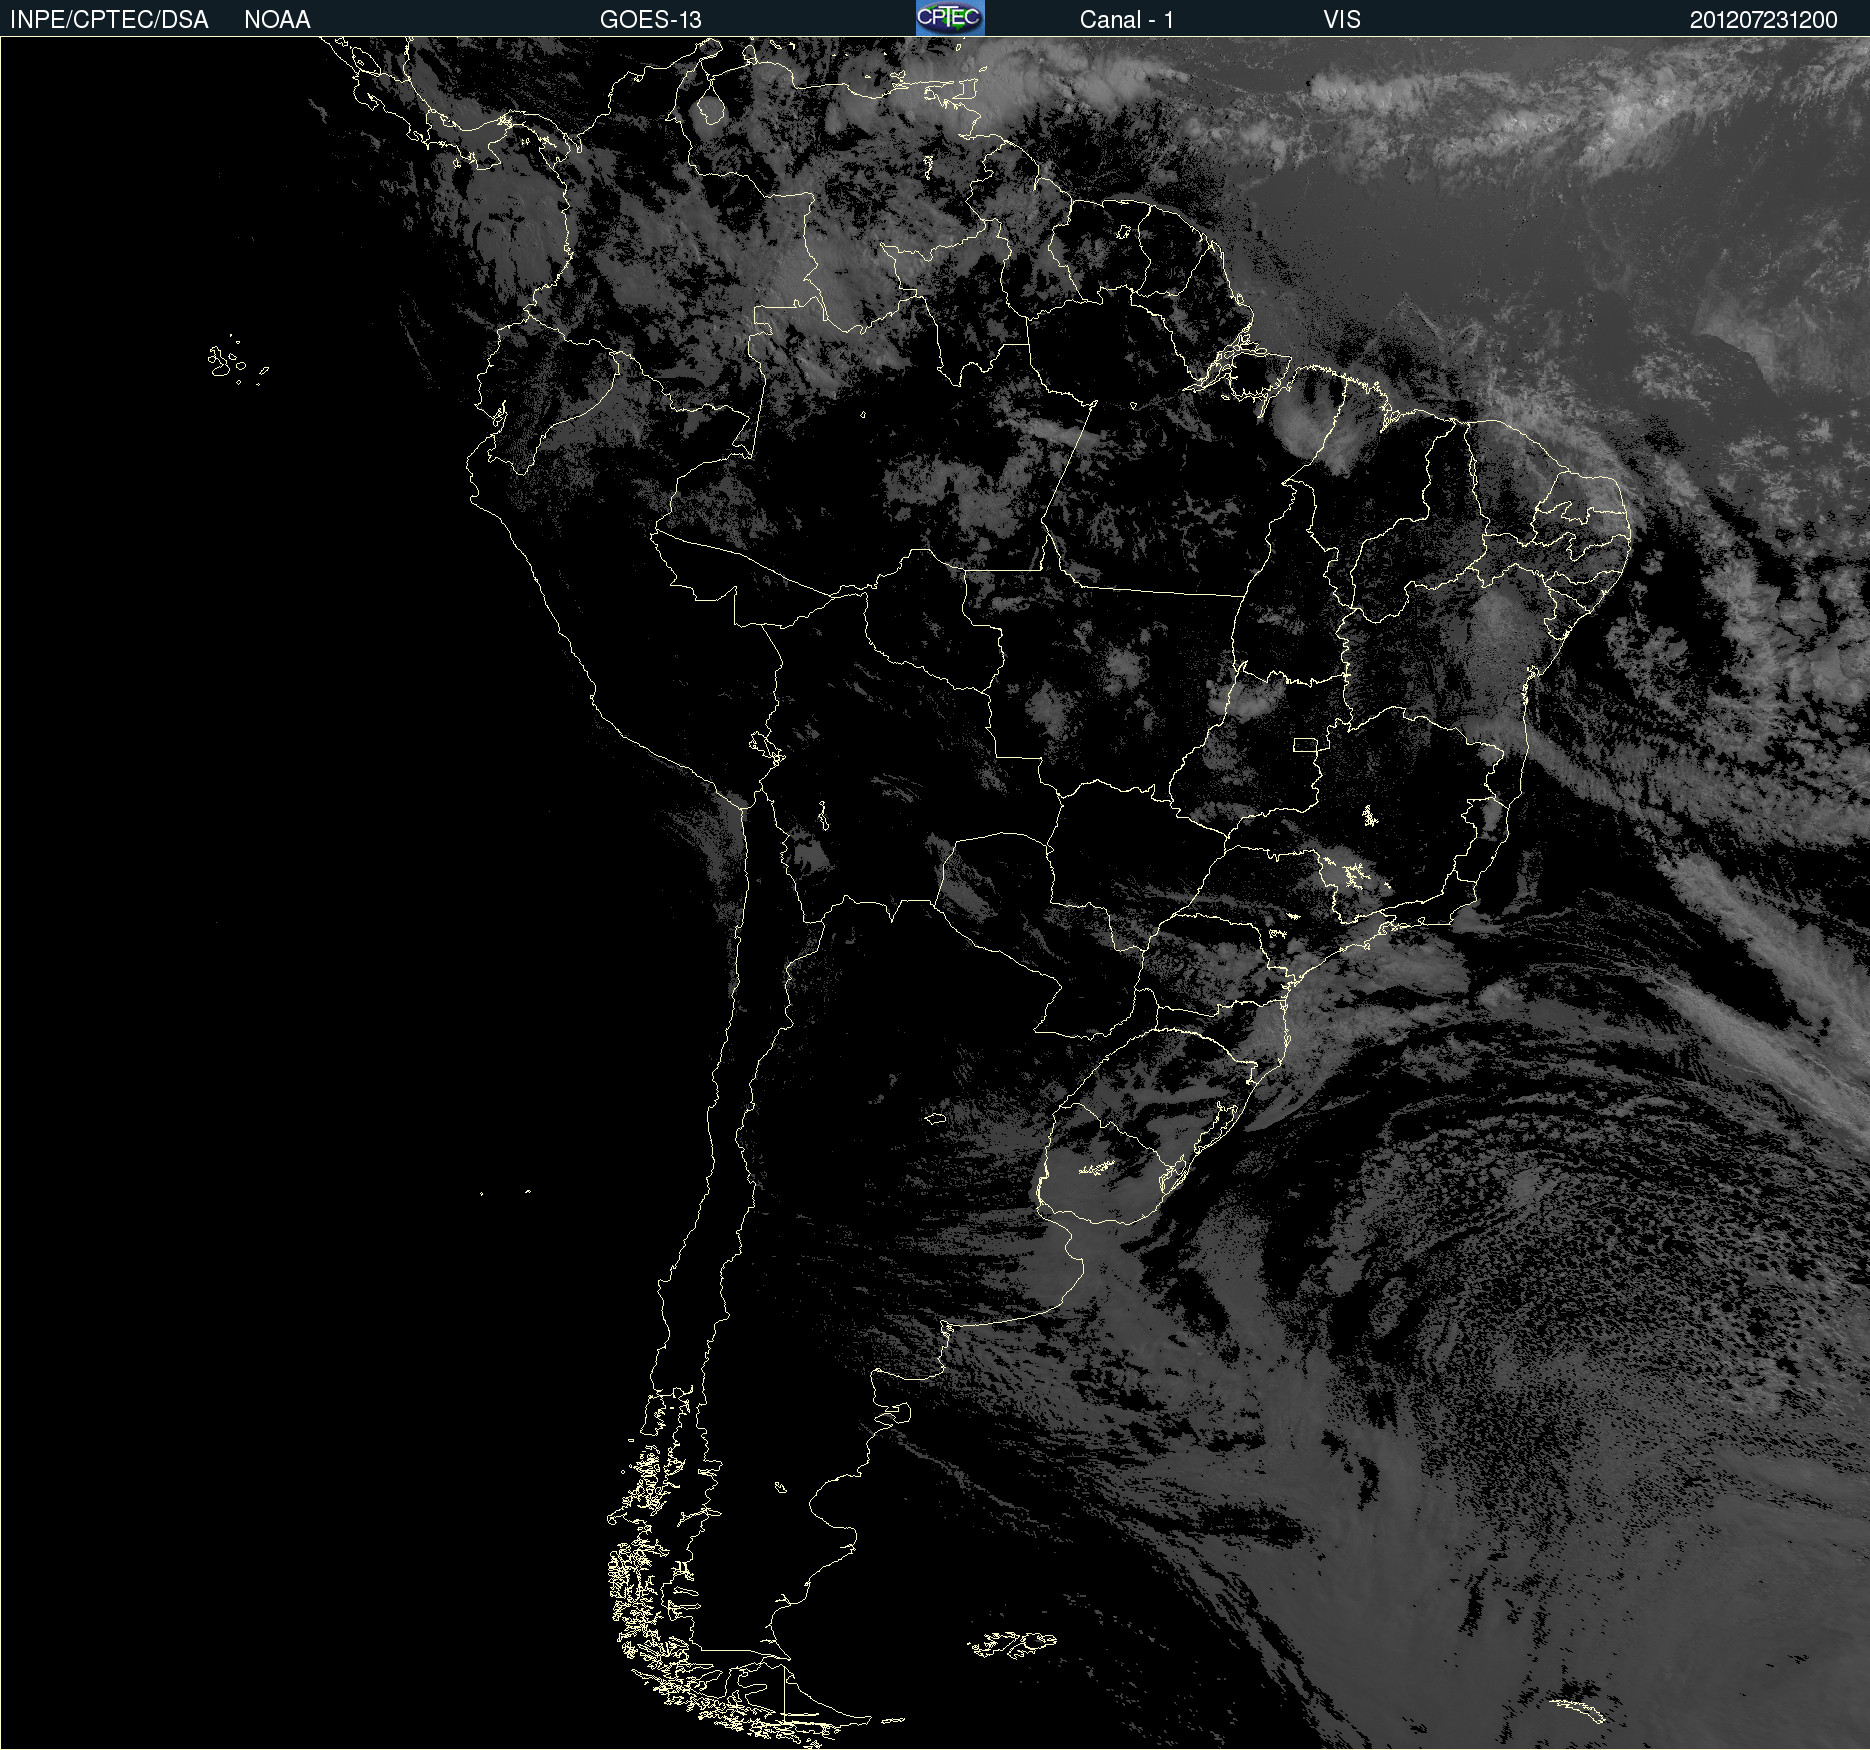Viewport: 1870px width, 1750px height.
Task: Click the timestamp '201207231200'
Action: click(x=1763, y=20)
